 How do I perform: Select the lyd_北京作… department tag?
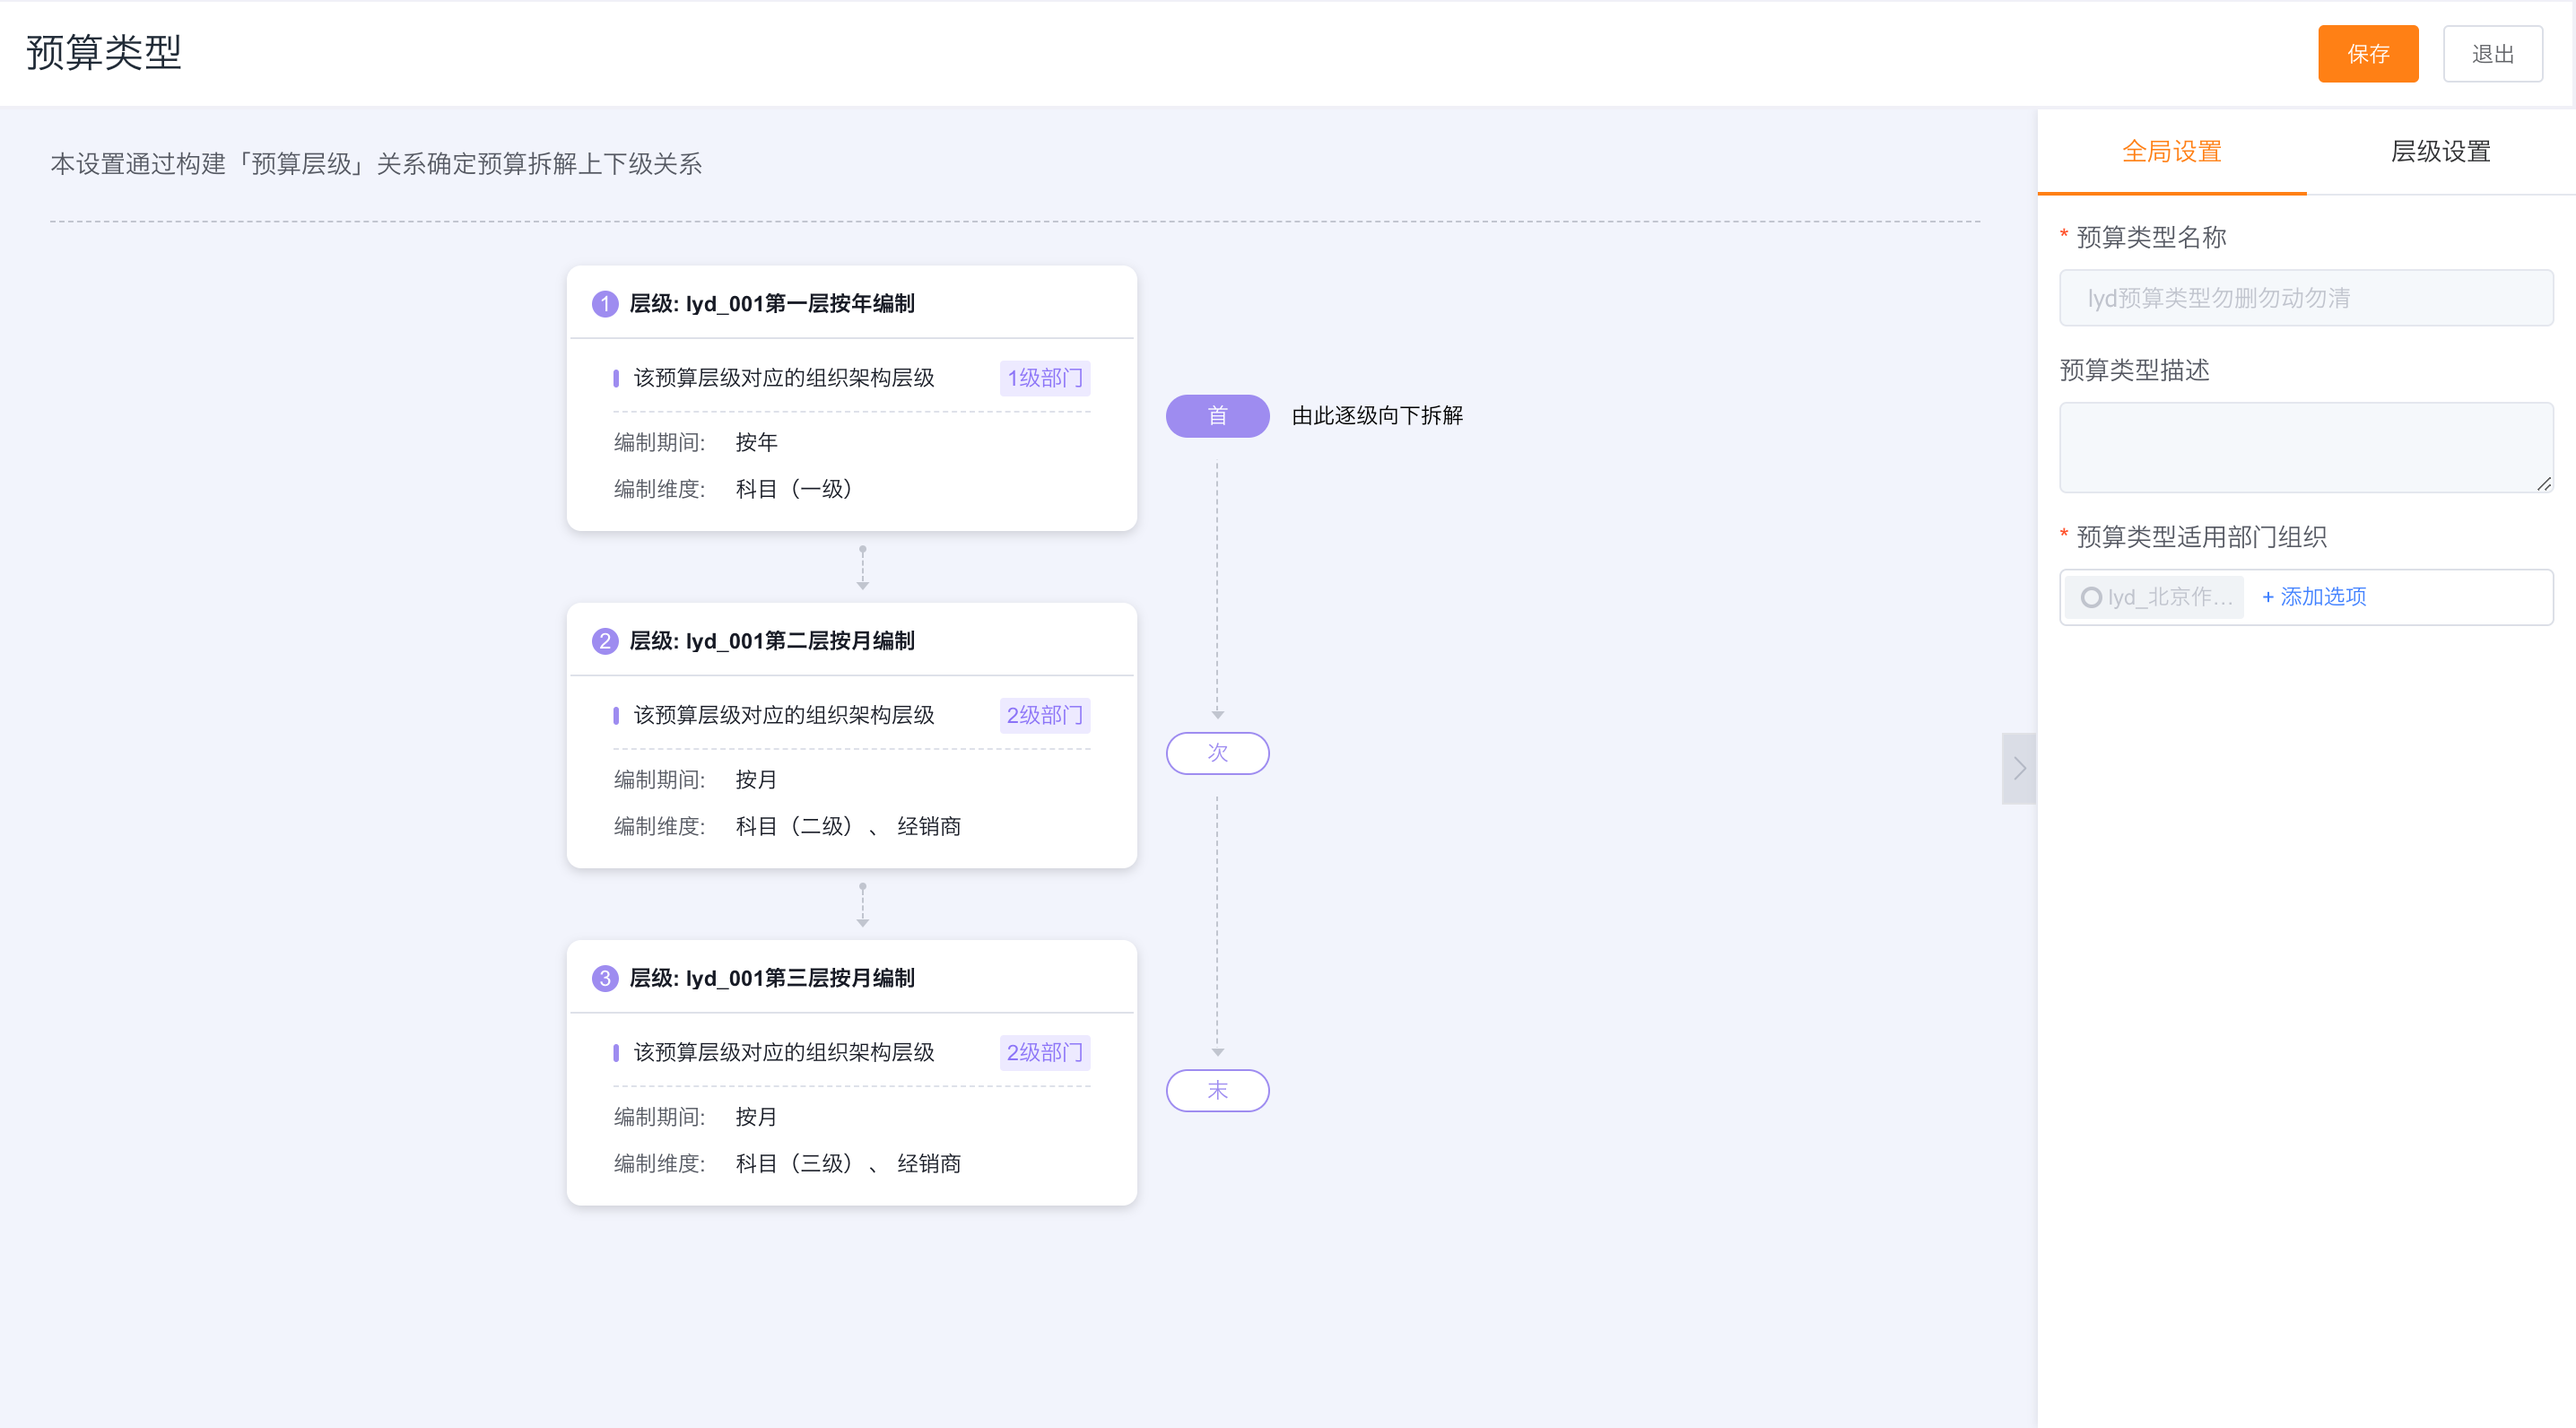pos(2156,597)
